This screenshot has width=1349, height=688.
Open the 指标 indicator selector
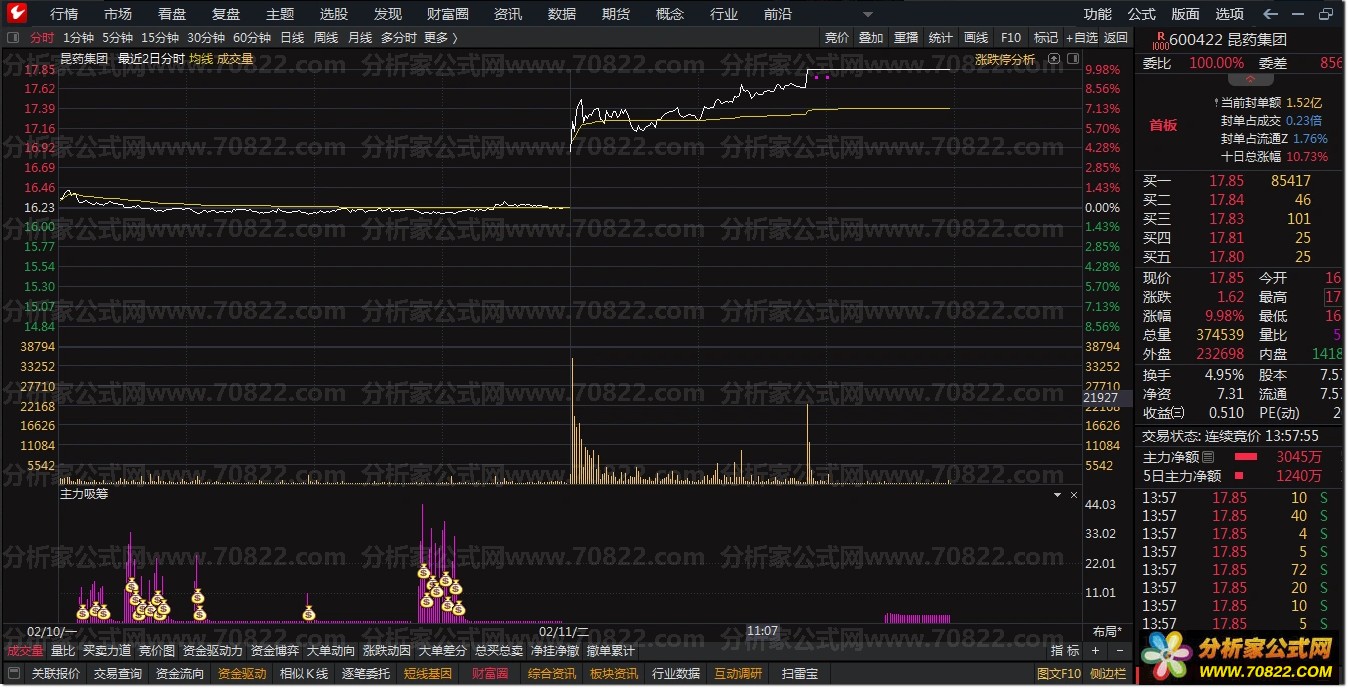pos(1063,651)
